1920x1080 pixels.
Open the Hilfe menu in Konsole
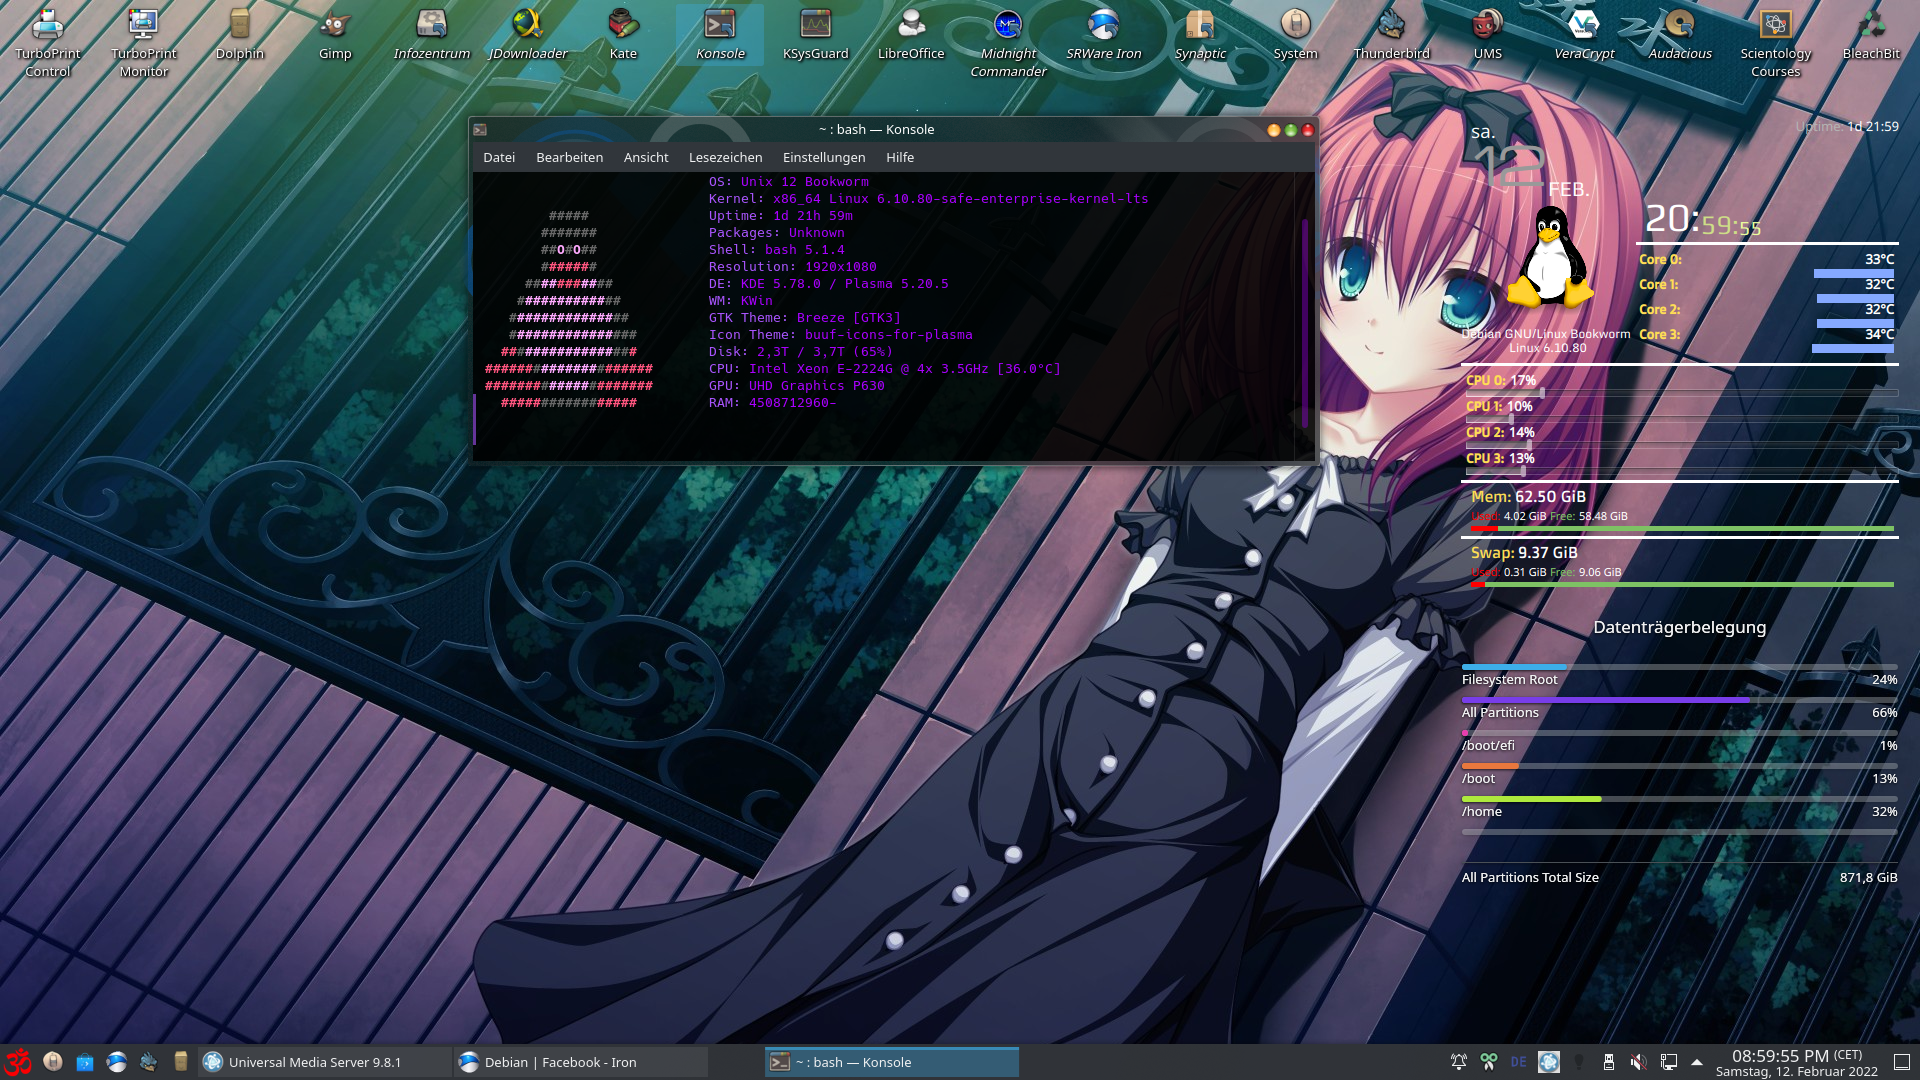pos(899,157)
